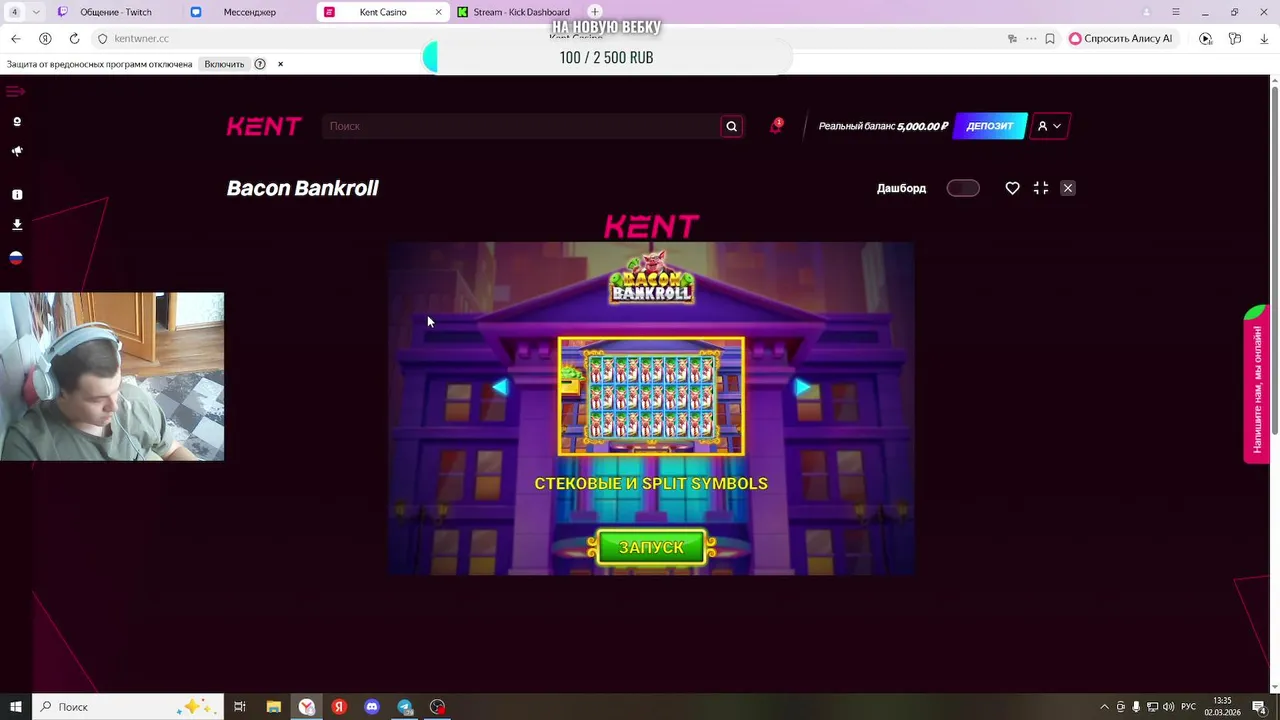Viewport: 1280px width, 720px height.
Task: Open the online chat side widget
Action: (1256, 385)
